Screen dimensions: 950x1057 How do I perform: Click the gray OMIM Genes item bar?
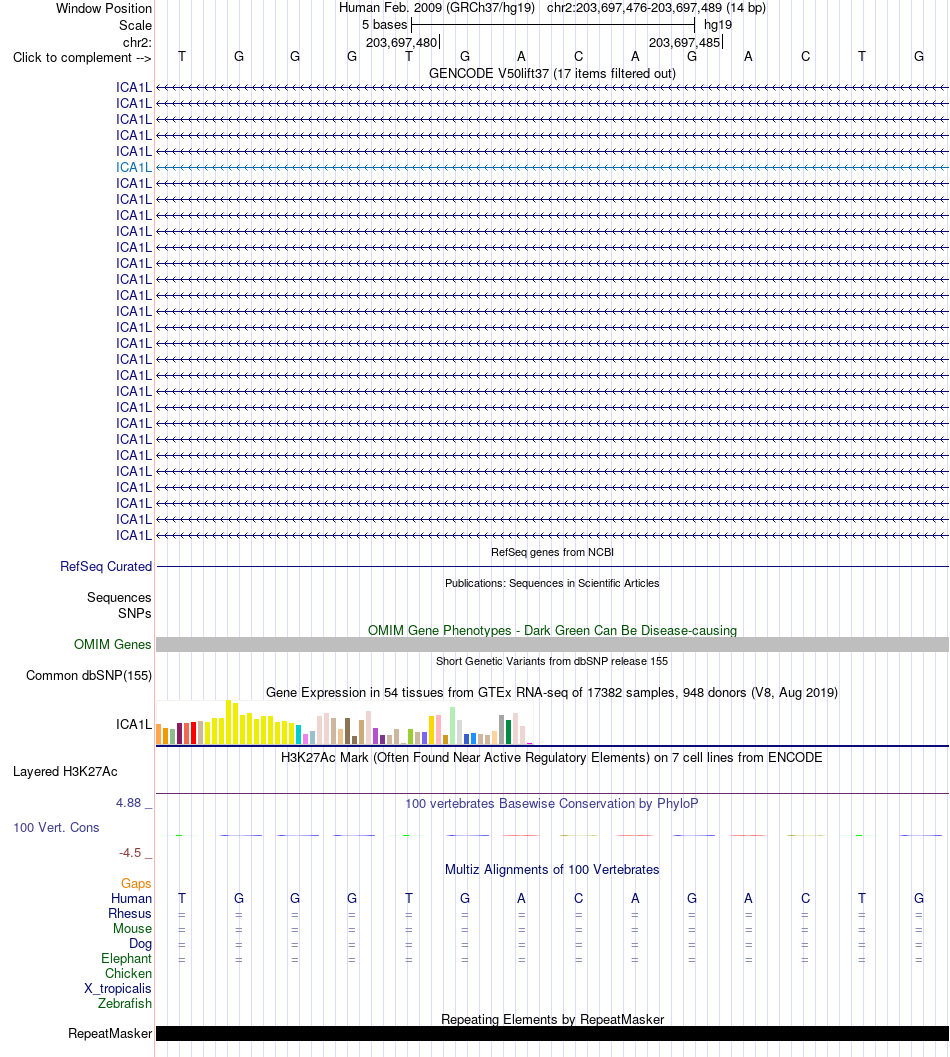(552, 644)
